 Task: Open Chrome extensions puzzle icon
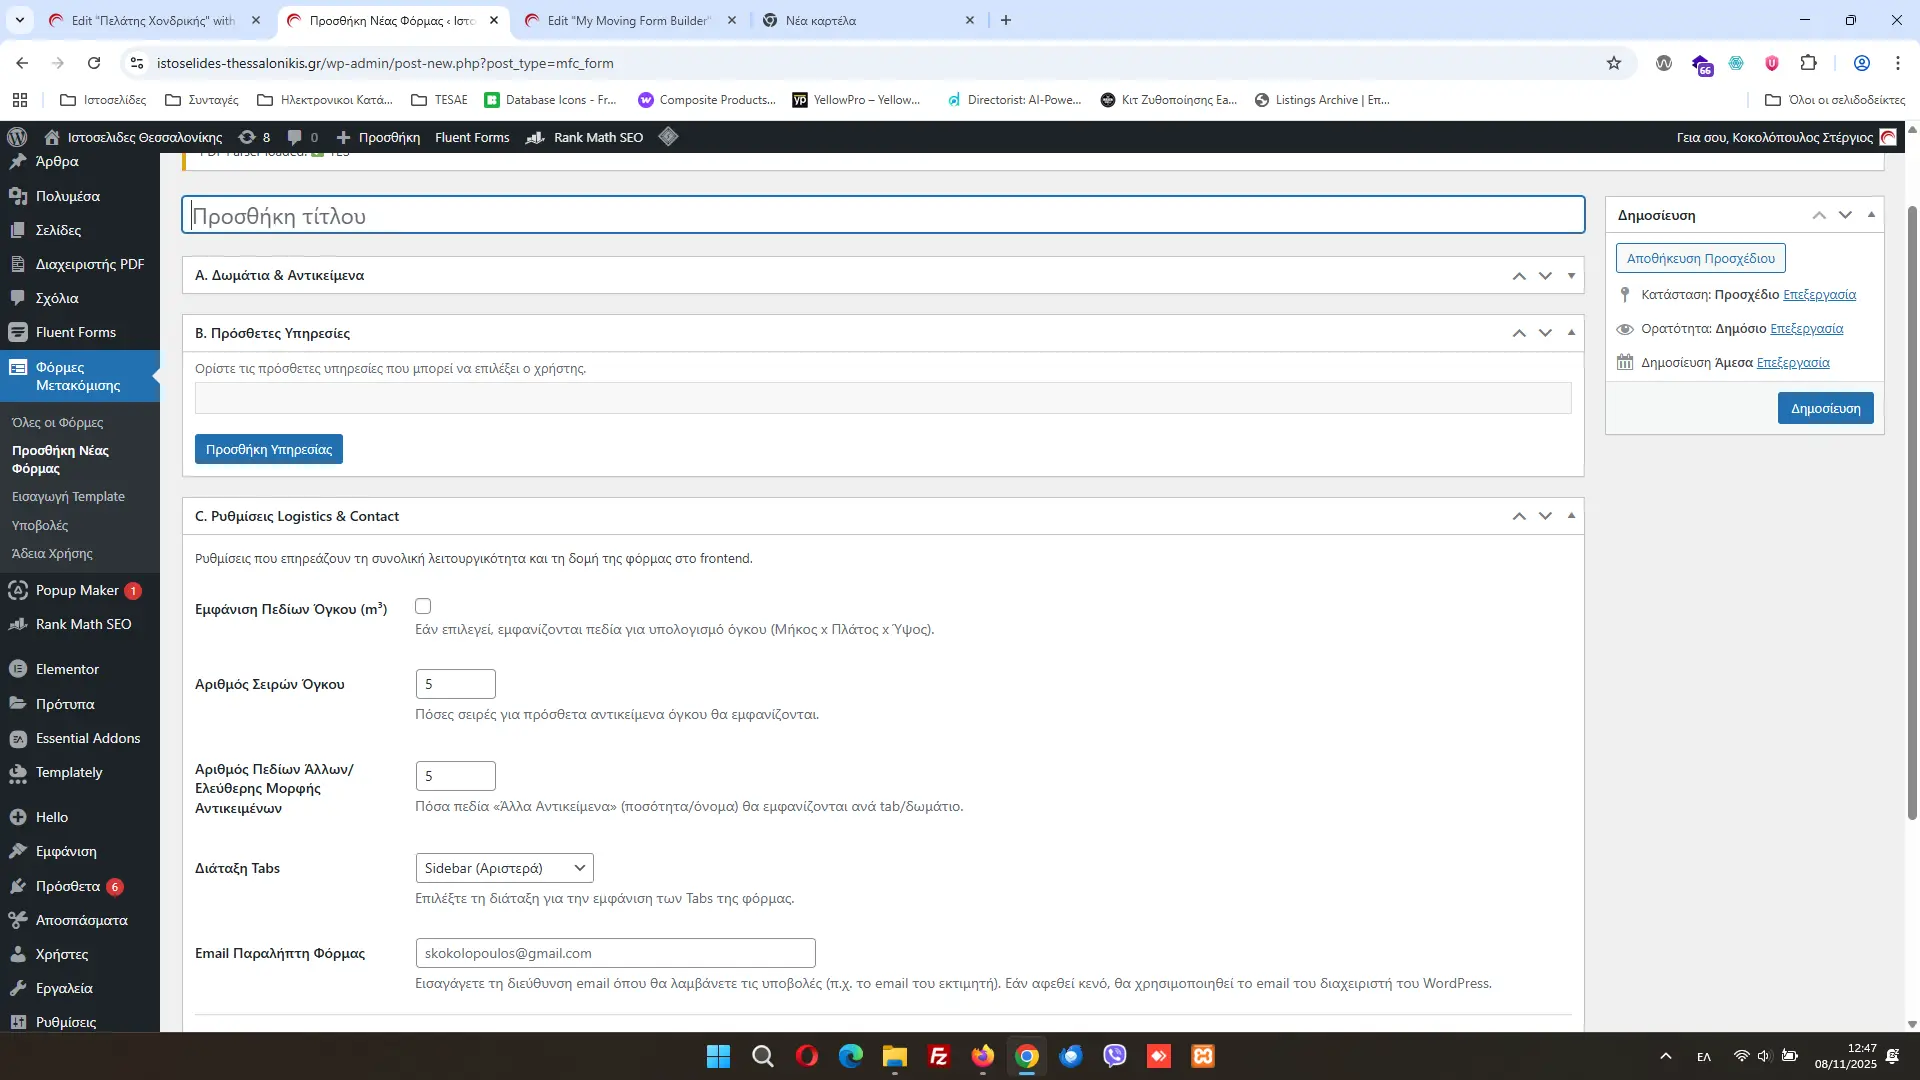[x=1808, y=63]
